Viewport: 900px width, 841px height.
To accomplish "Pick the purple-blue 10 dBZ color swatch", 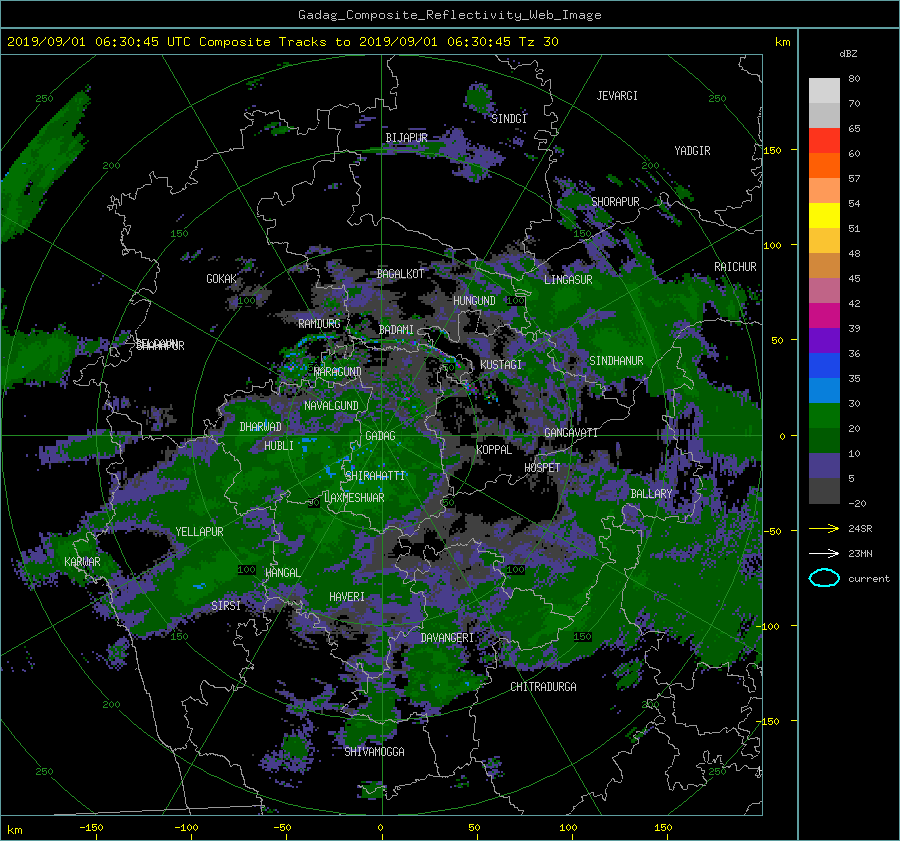I will [x=824, y=465].
